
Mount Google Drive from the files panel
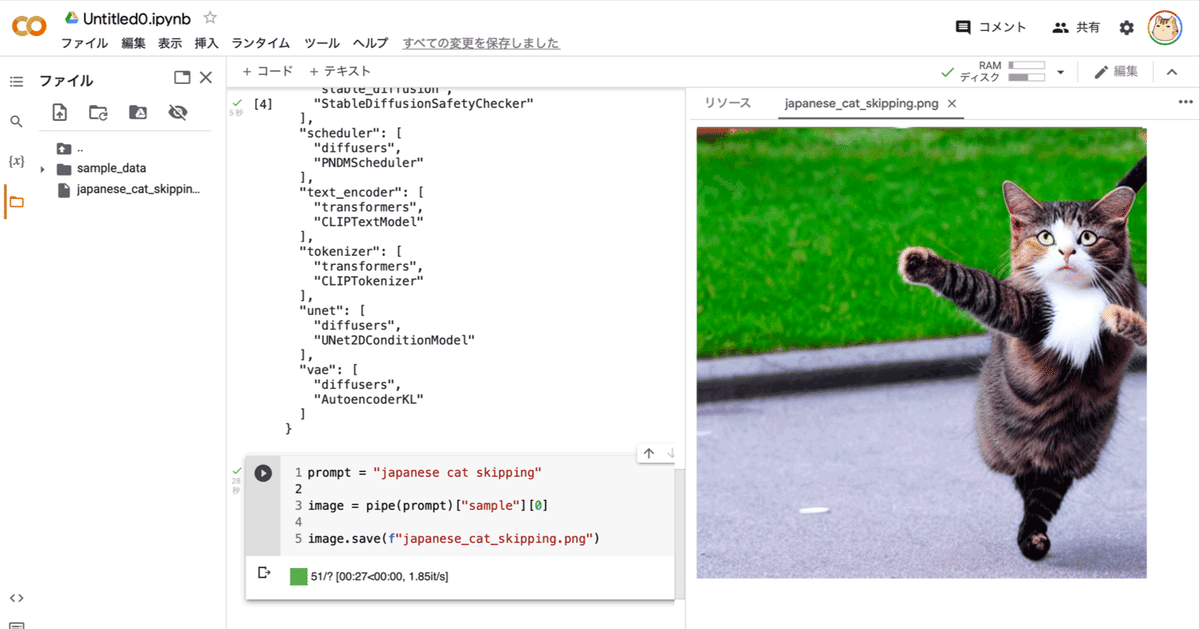click(138, 112)
